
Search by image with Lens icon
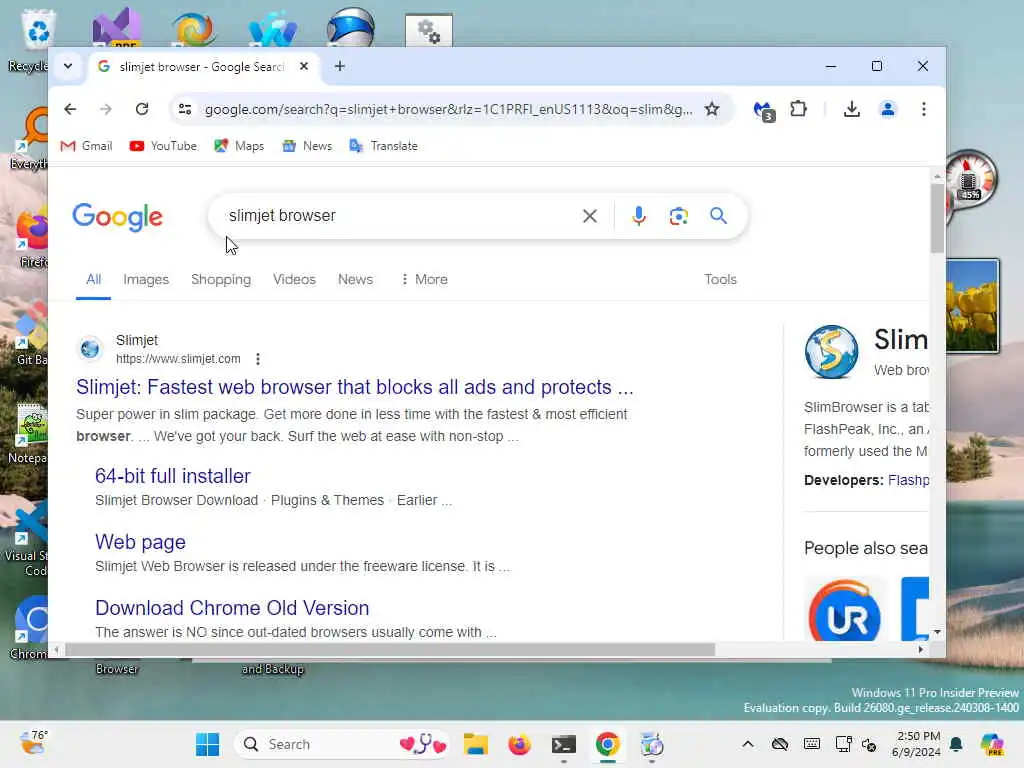[679, 216]
